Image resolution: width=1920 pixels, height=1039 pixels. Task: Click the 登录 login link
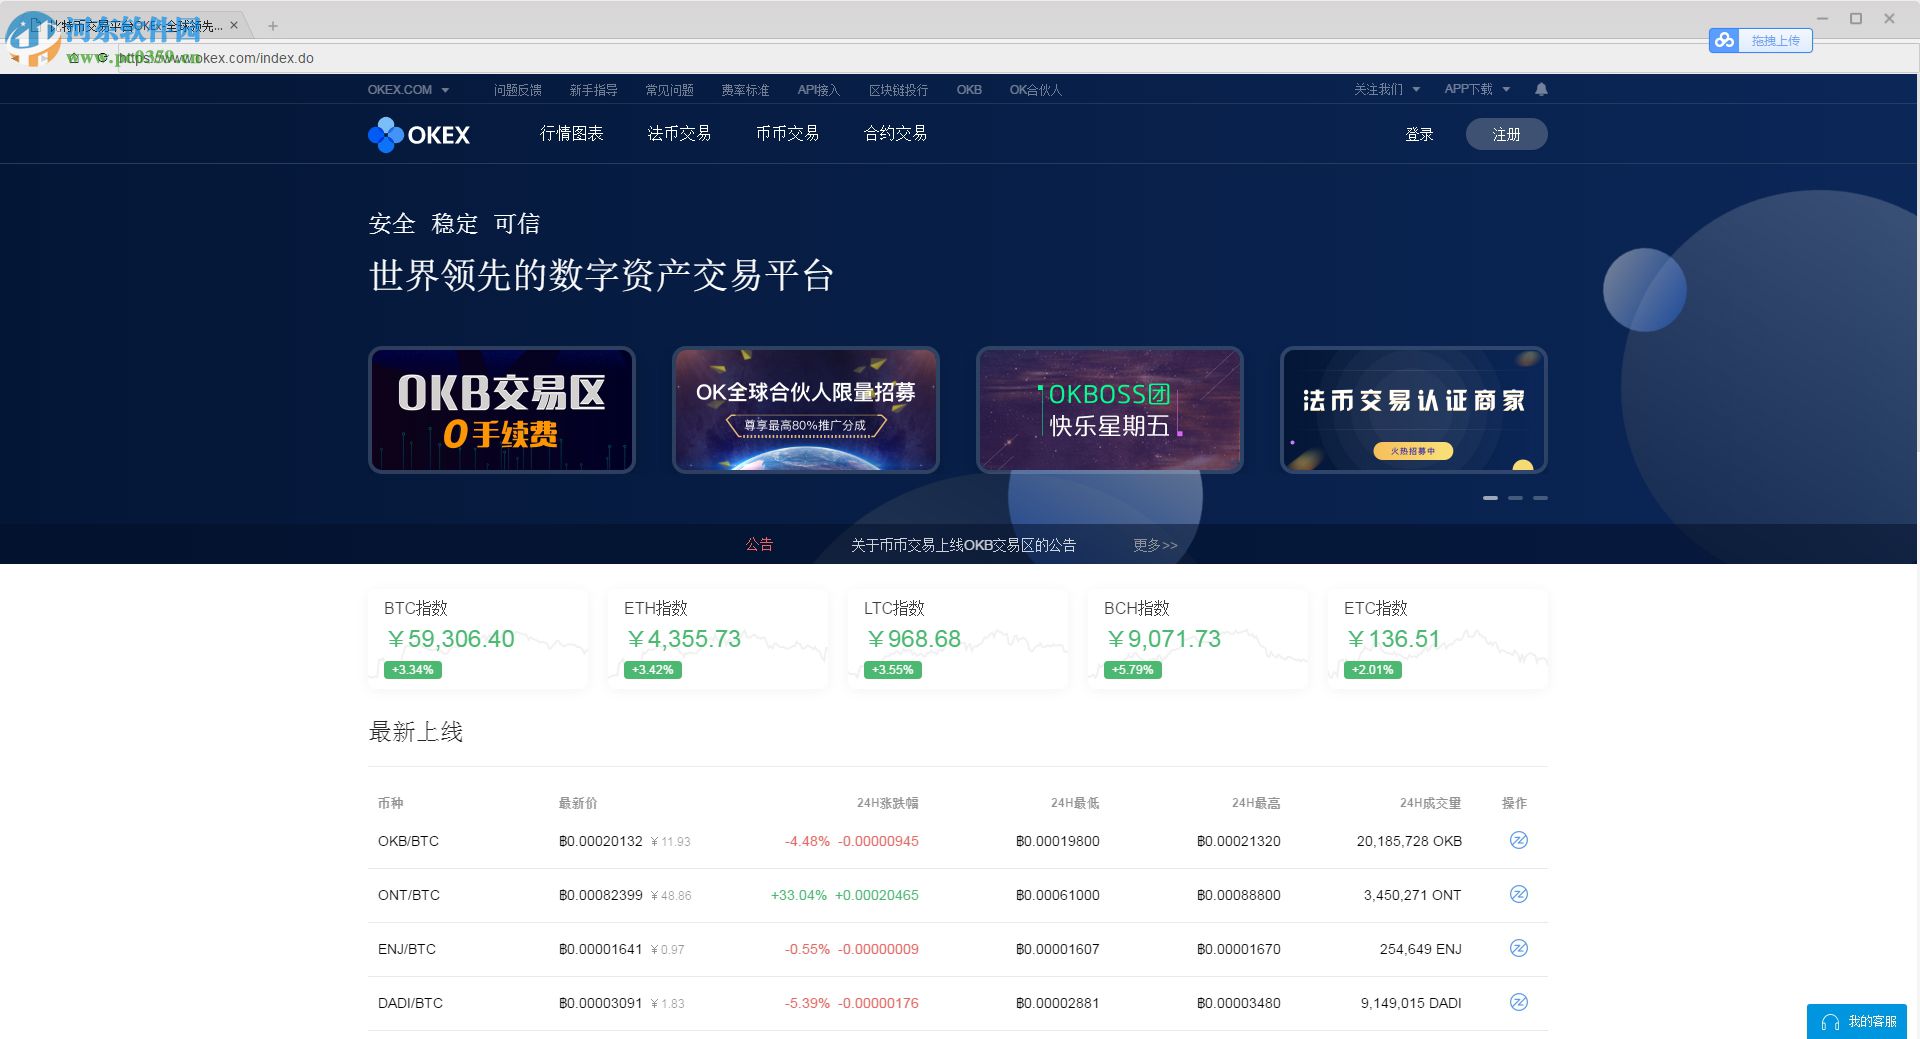1419,134
